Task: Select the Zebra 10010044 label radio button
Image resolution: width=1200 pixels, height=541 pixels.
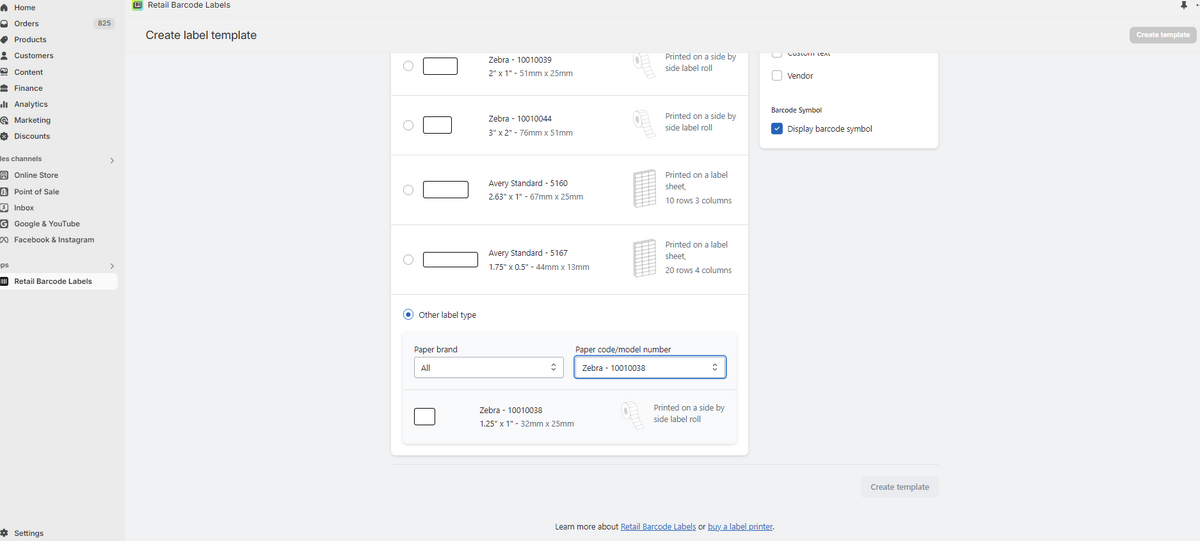Action: pyautogui.click(x=408, y=125)
